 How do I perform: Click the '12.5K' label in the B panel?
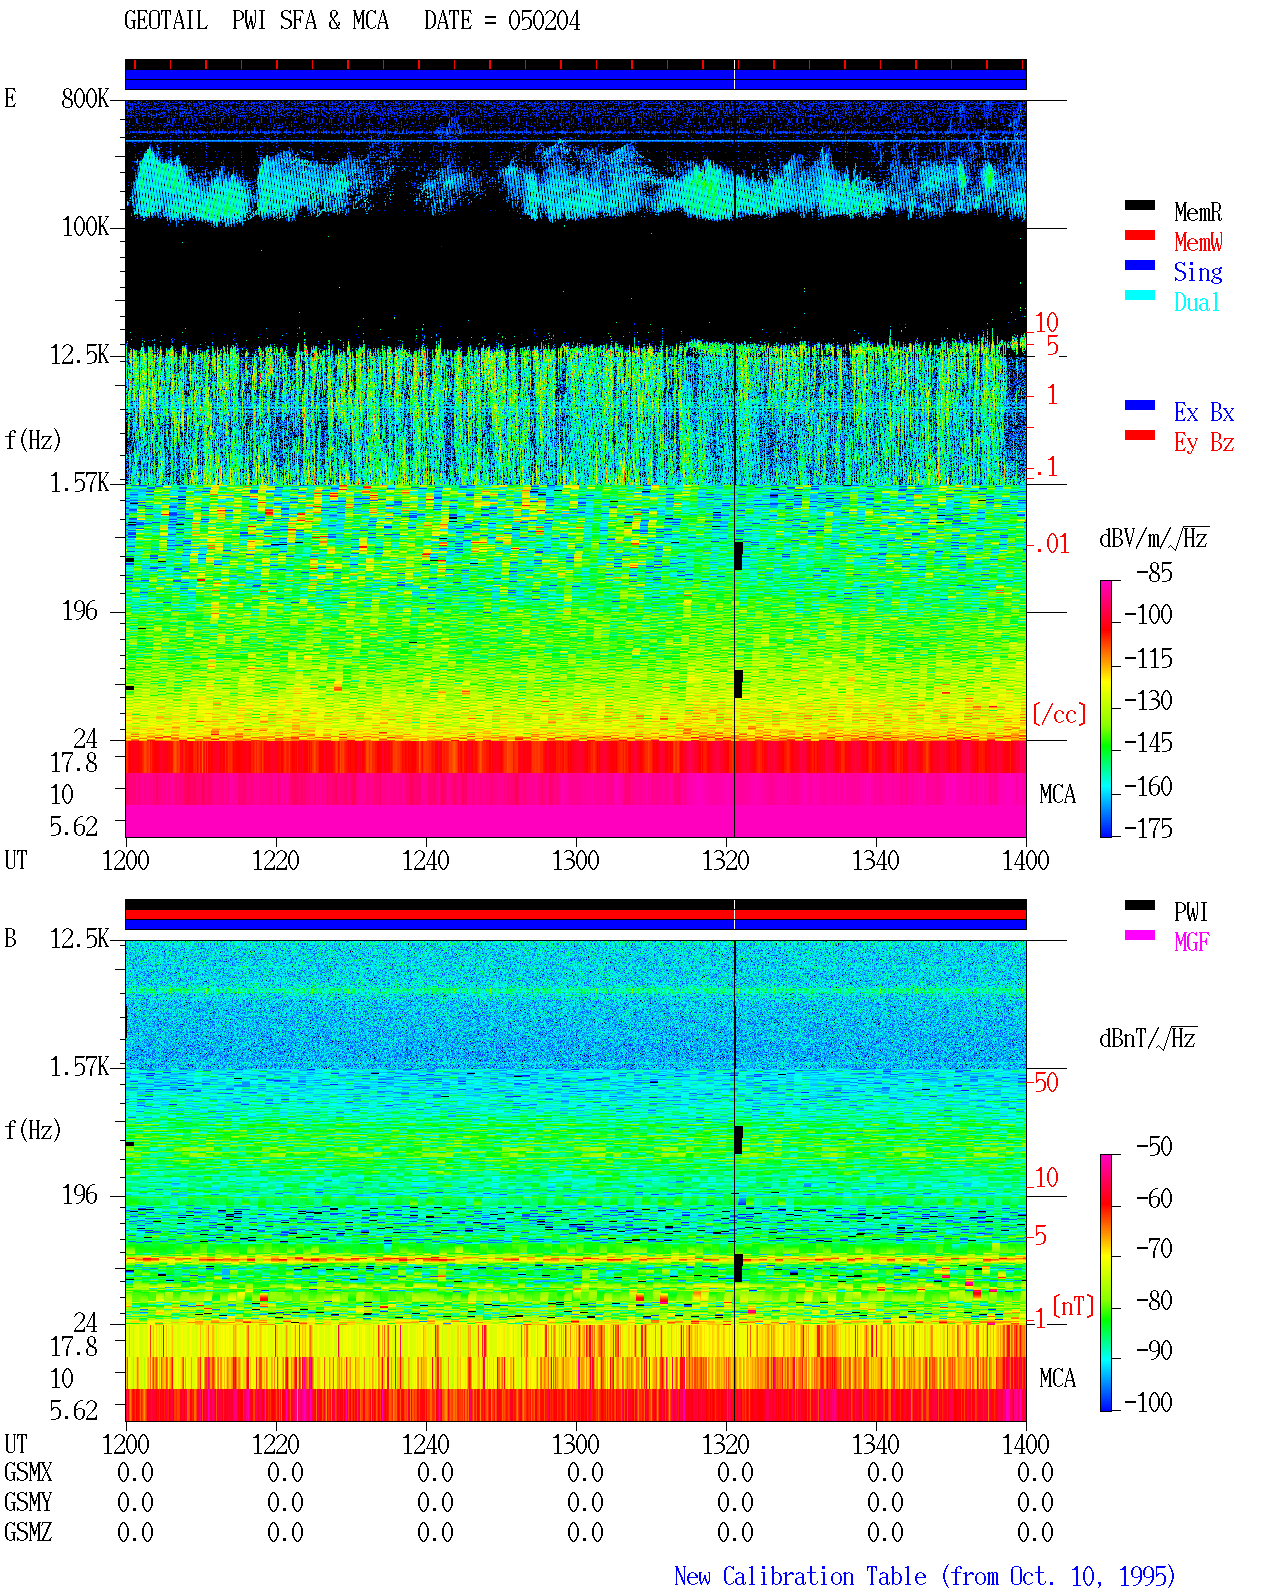click(x=79, y=939)
